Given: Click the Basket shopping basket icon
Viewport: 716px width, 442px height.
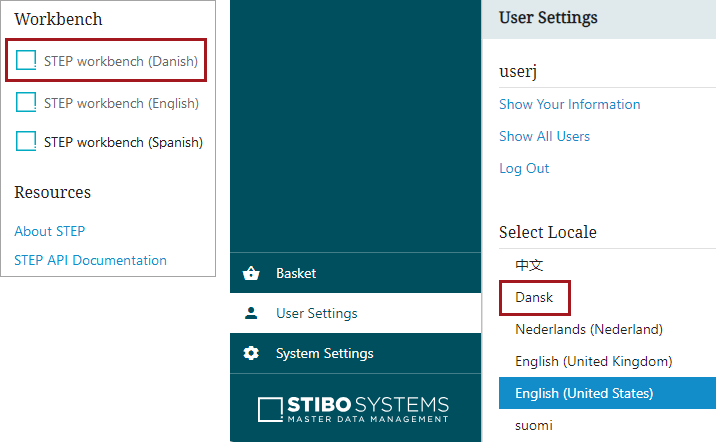Looking at the screenshot, I should point(251,273).
